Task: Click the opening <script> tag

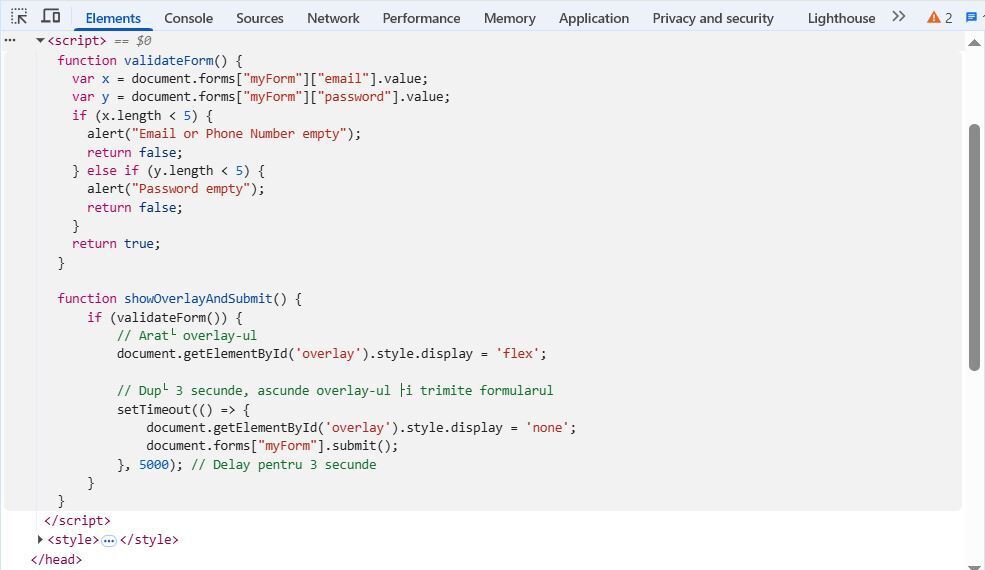Action: (x=77, y=41)
